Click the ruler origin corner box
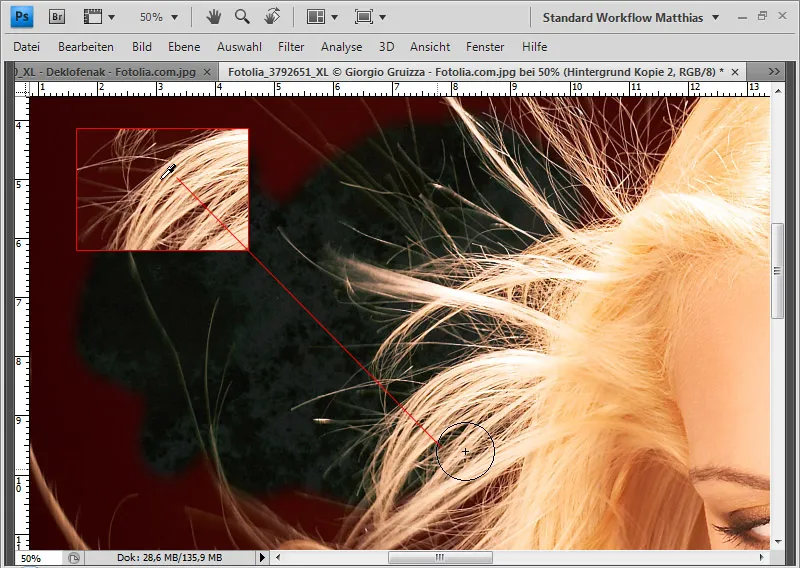This screenshot has height=568, width=800. pos(22,90)
